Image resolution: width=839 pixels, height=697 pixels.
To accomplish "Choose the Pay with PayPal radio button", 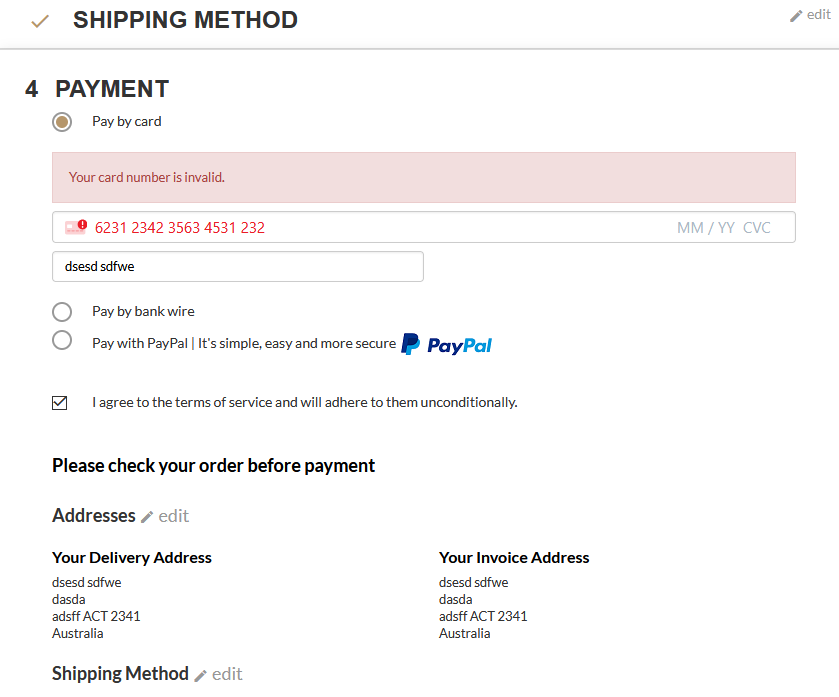I will tap(62, 341).
